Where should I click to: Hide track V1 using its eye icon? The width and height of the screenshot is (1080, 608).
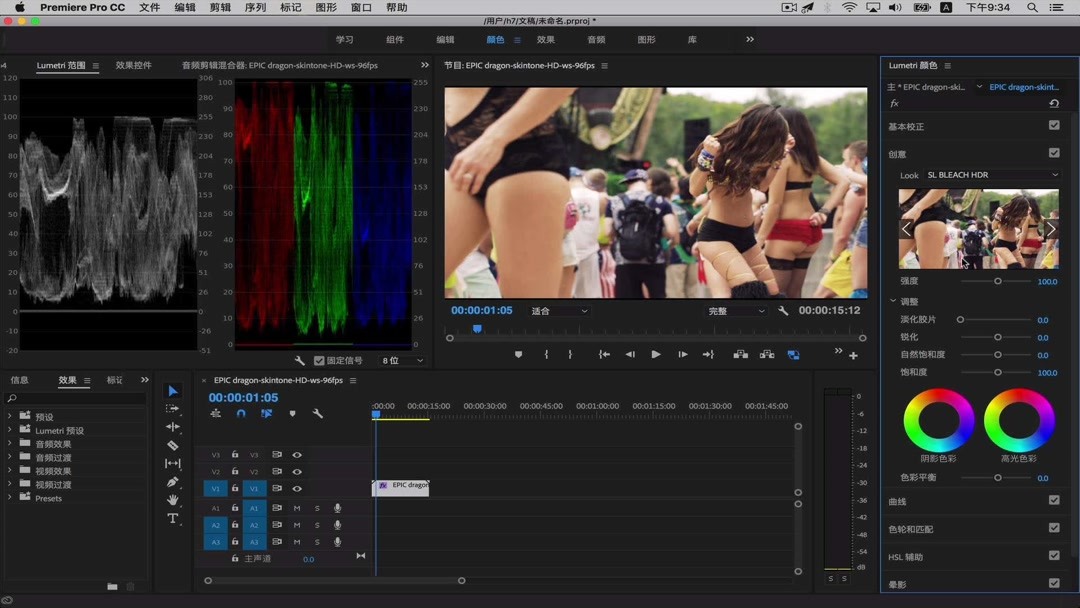click(296, 488)
